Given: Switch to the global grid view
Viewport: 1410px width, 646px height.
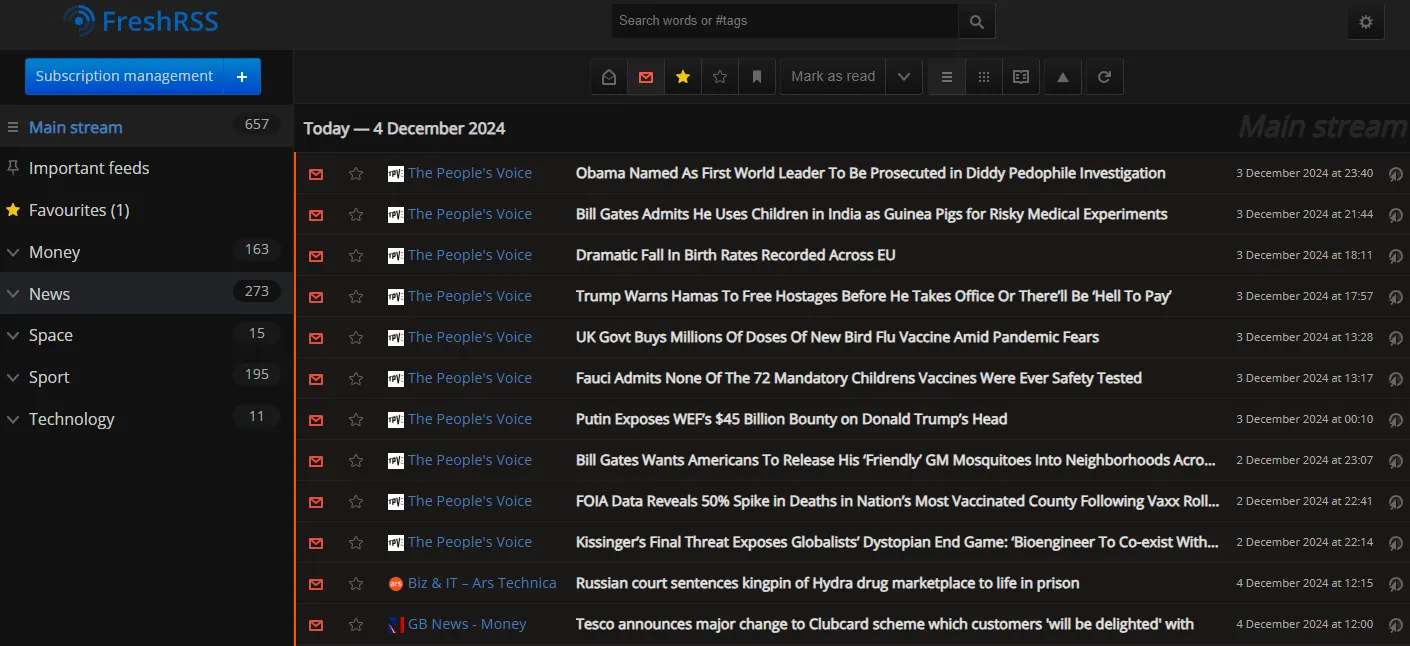Looking at the screenshot, I should pyautogui.click(x=984, y=77).
